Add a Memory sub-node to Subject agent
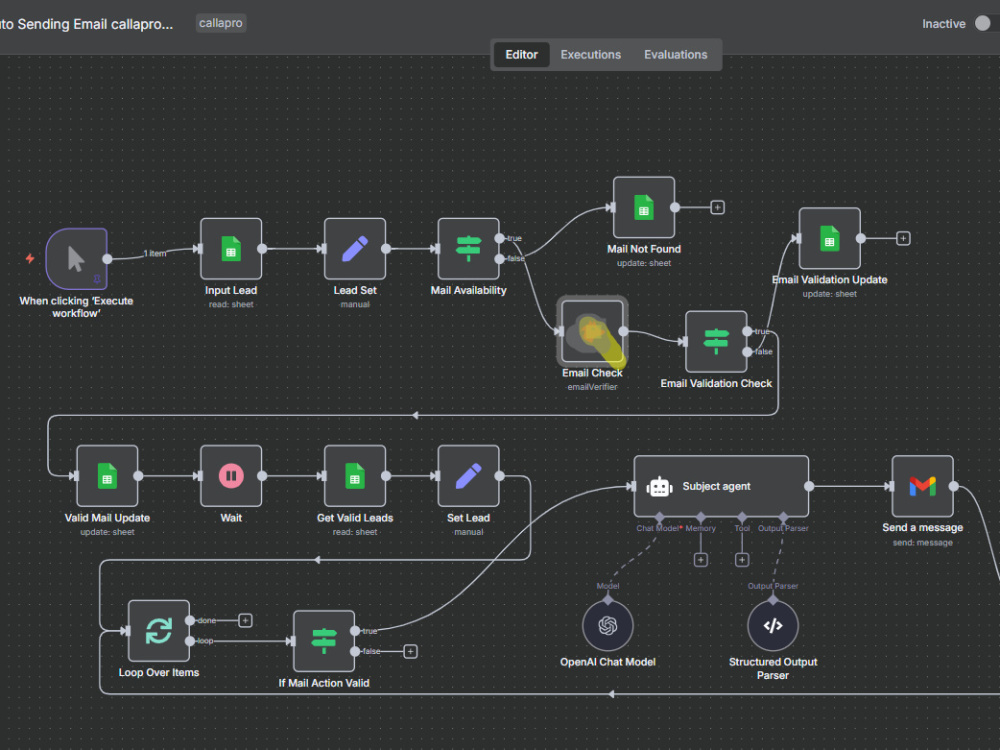 tap(700, 560)
